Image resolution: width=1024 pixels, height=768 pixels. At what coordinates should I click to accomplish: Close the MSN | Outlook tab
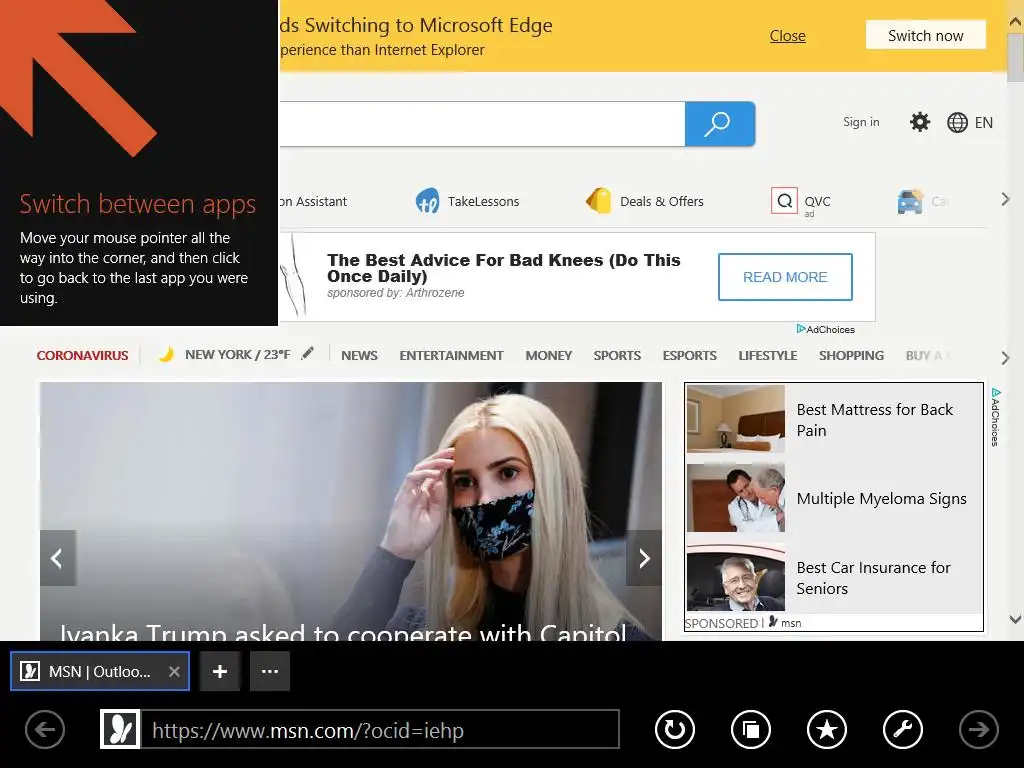(x=174, y=671)
